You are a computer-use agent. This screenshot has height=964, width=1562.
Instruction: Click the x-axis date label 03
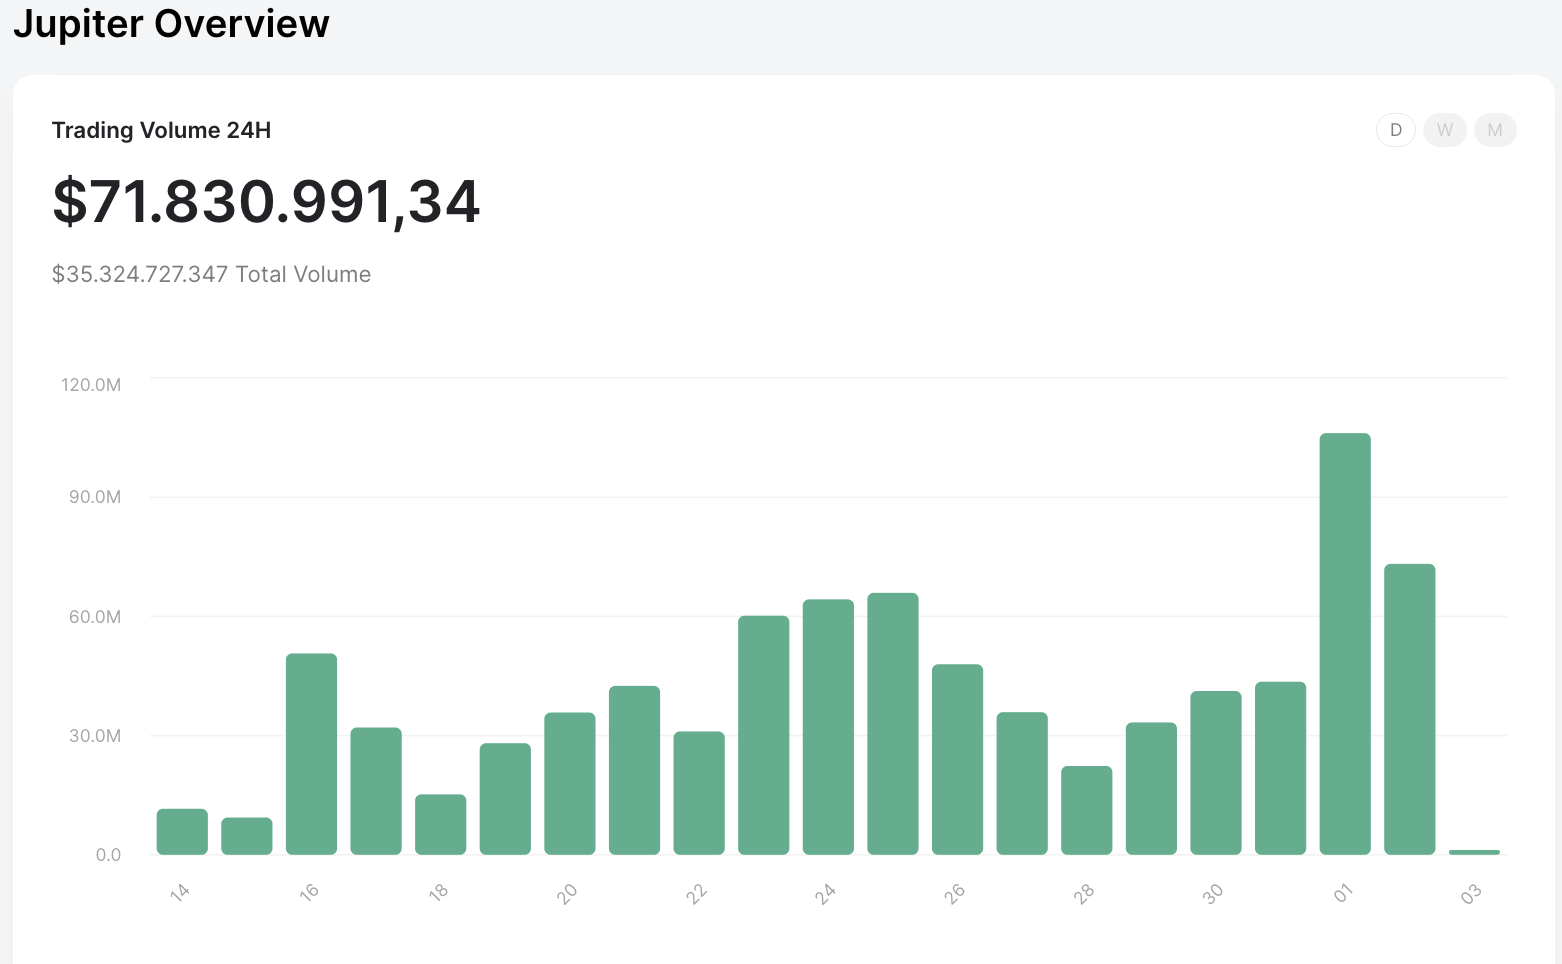click(x=1471, y=894)
